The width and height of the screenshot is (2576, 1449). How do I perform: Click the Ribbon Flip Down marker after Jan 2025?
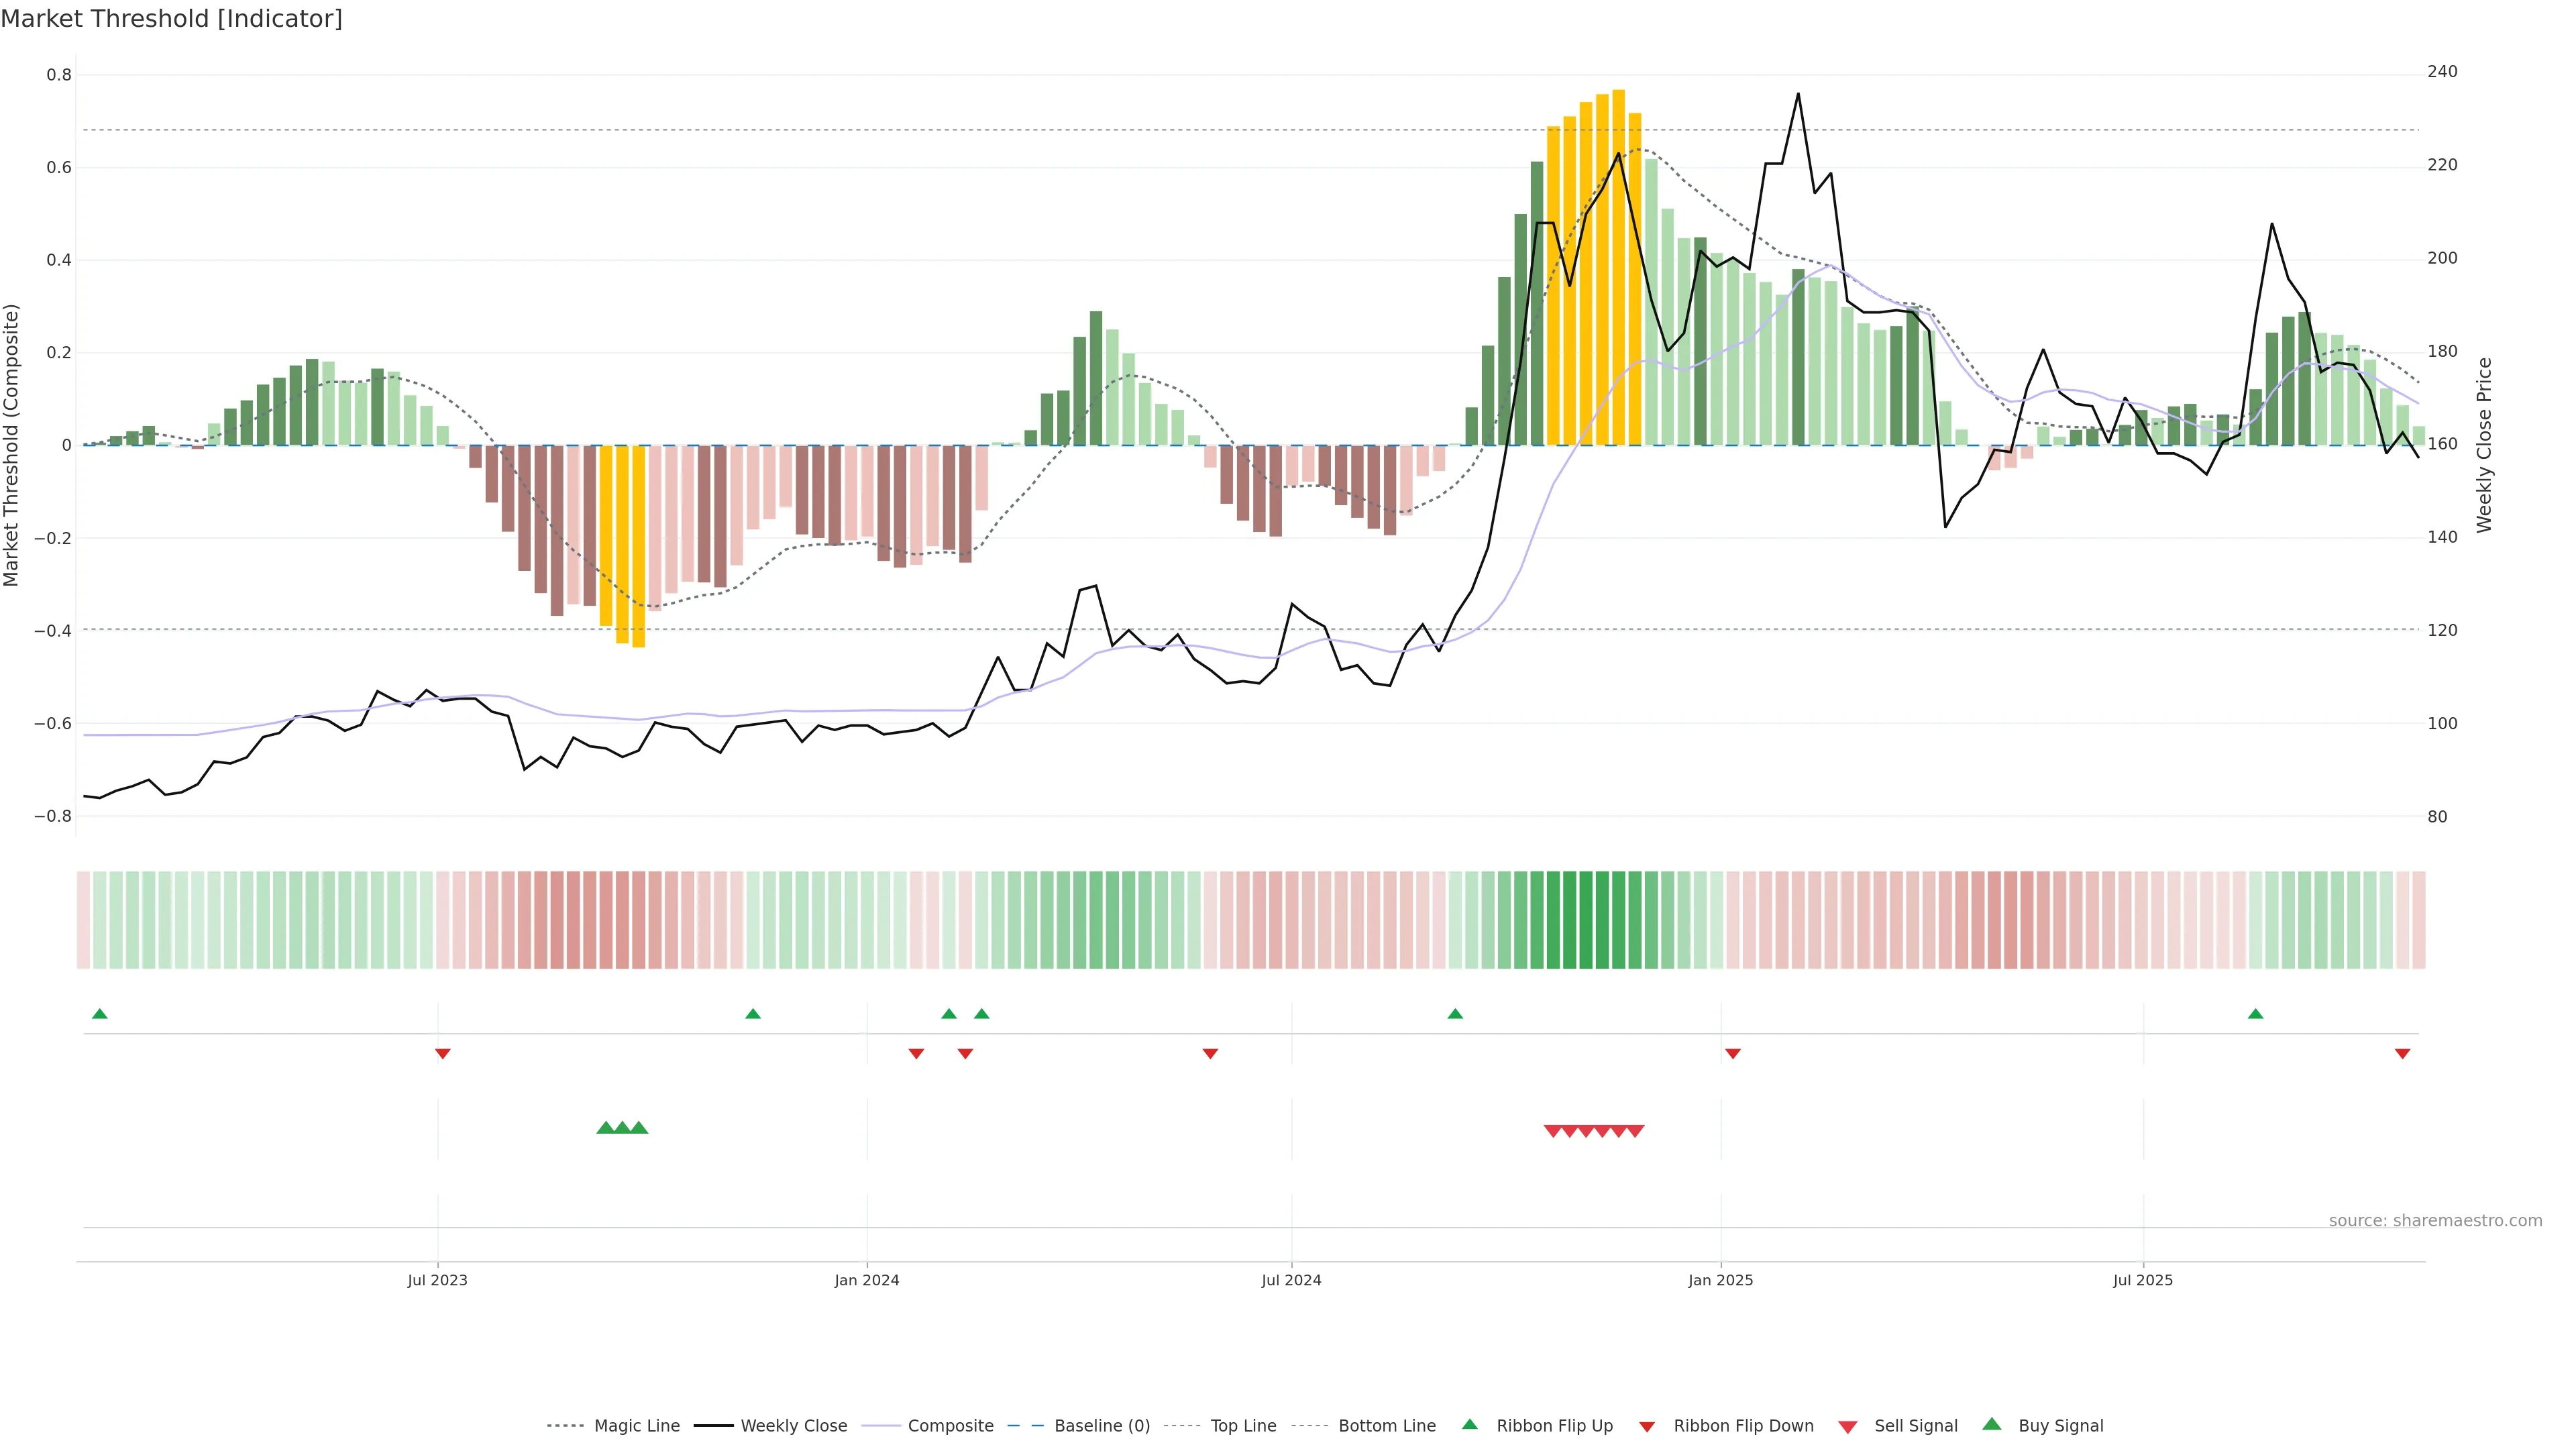[1733, 1053]
